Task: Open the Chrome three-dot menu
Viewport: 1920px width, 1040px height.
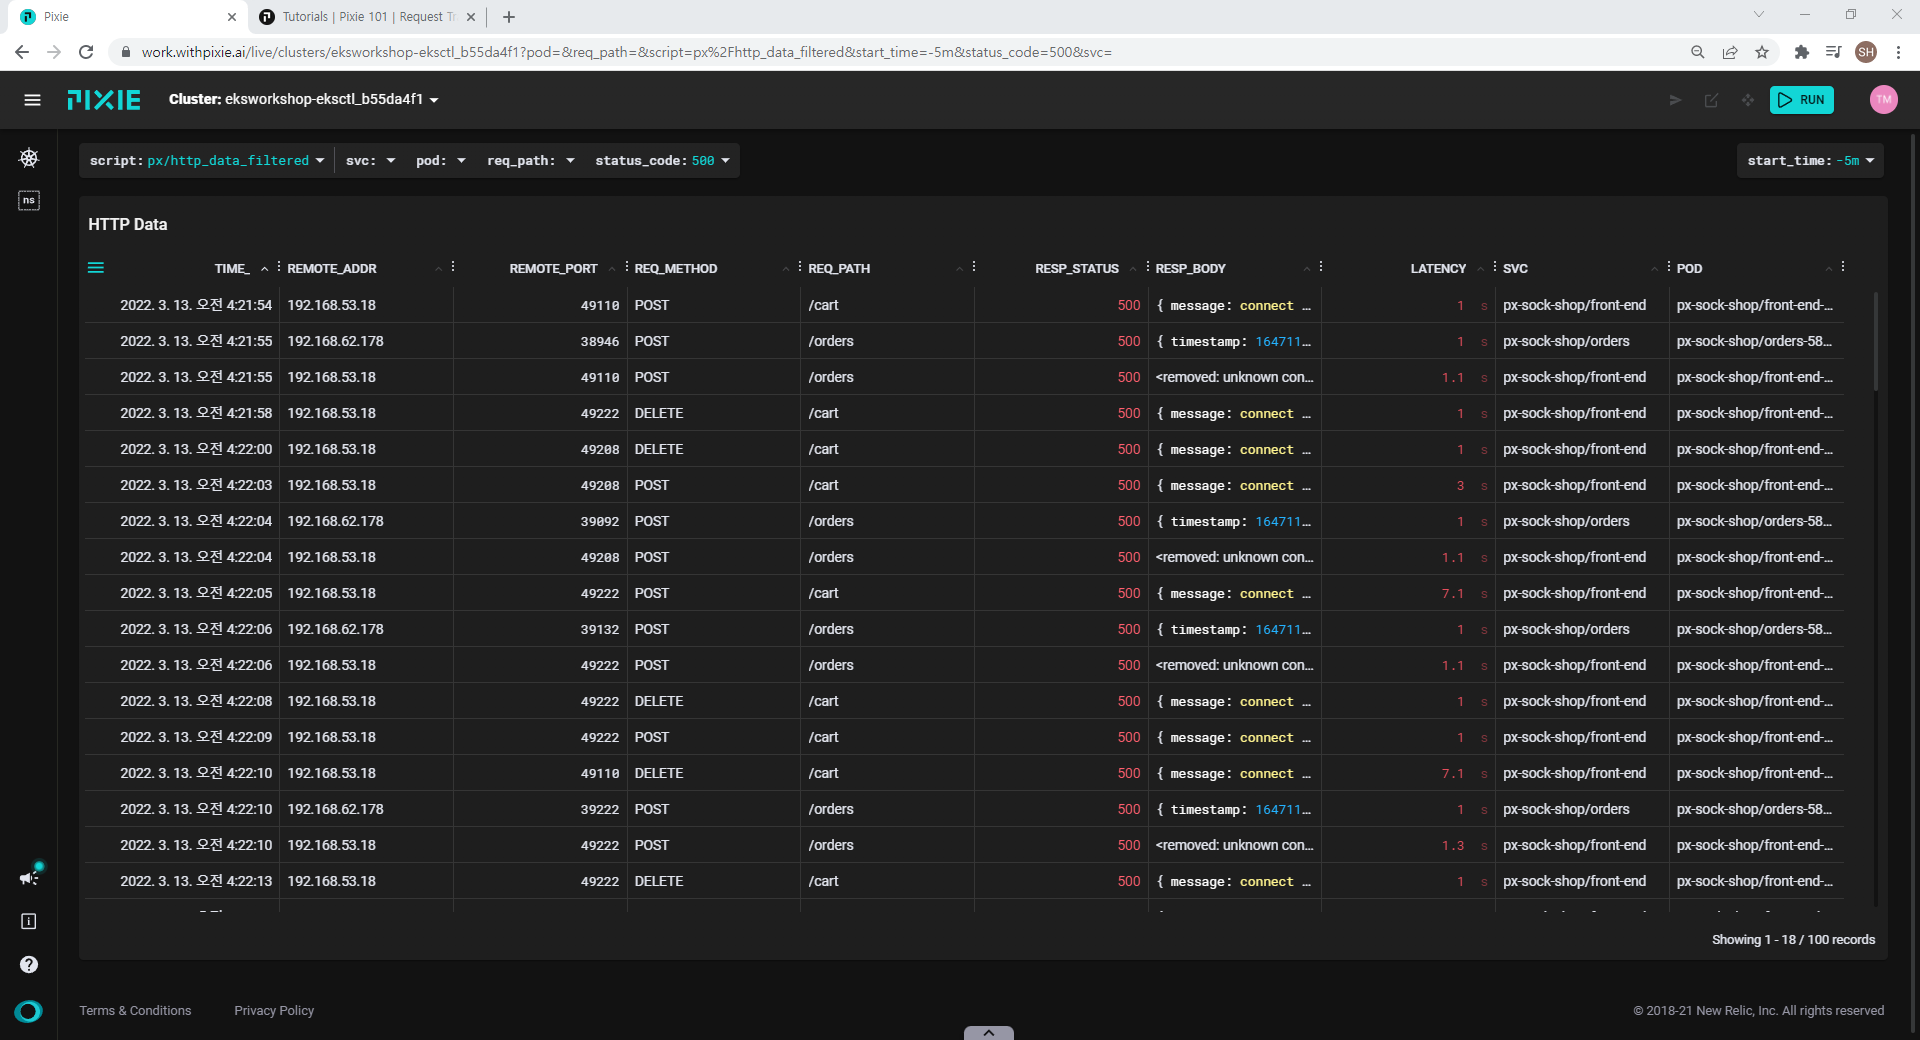Action: click(x=1898, y=52)
